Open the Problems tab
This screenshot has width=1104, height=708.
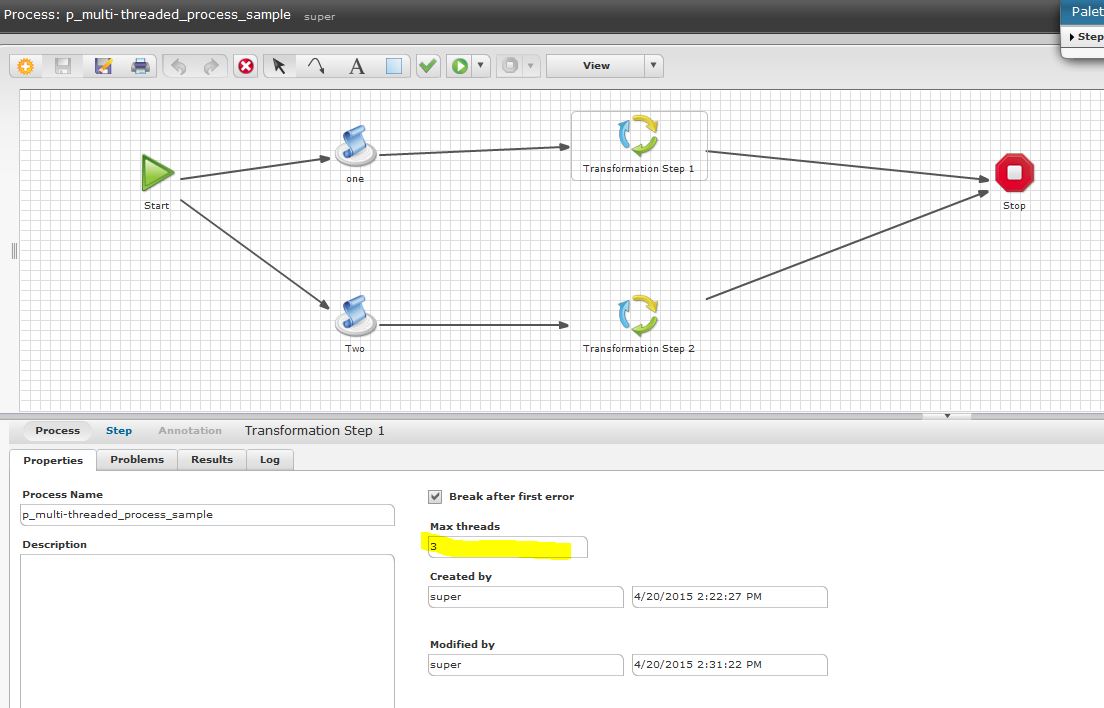pyautogui.click(x=137, y=460)
